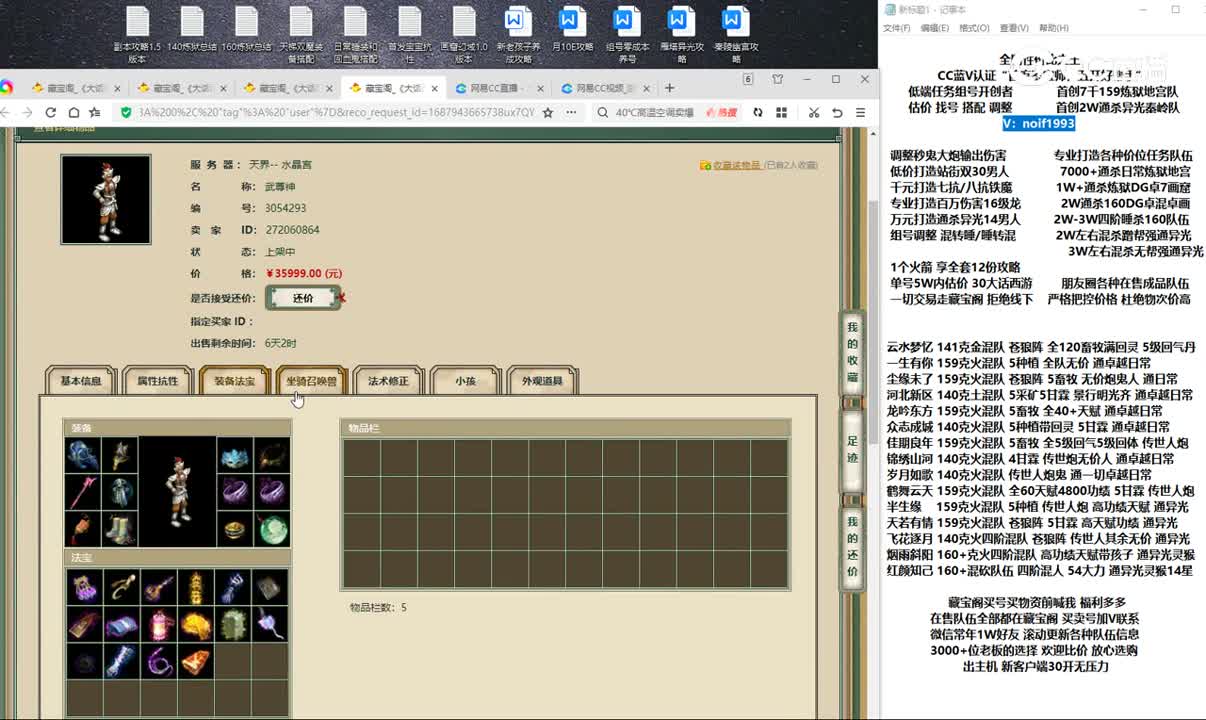
Task: Click seller ID 272060864
Action: (x=292, y=230)
